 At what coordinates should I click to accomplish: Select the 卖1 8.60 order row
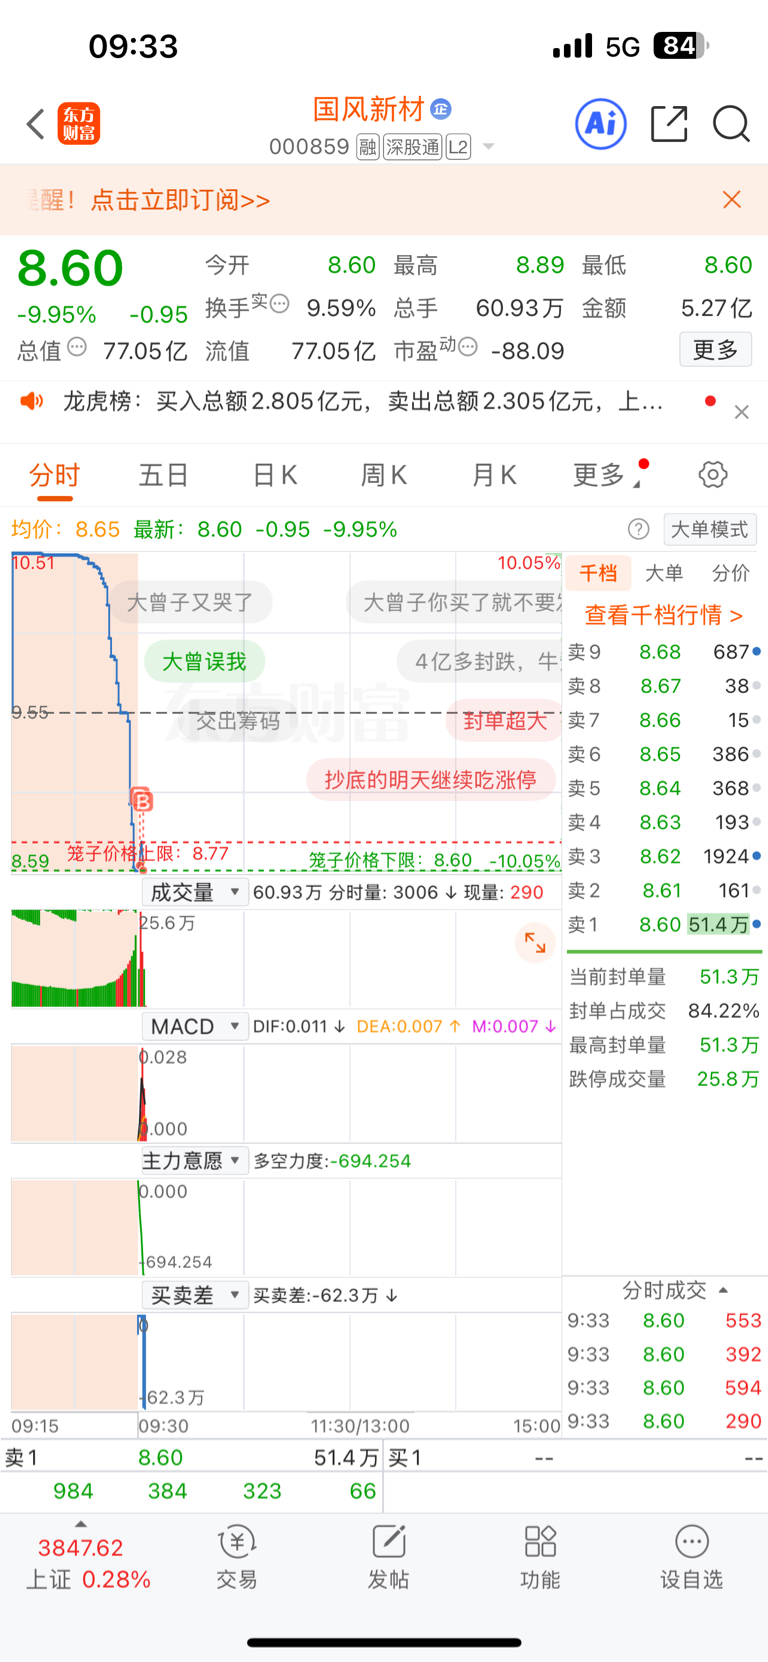664,925
